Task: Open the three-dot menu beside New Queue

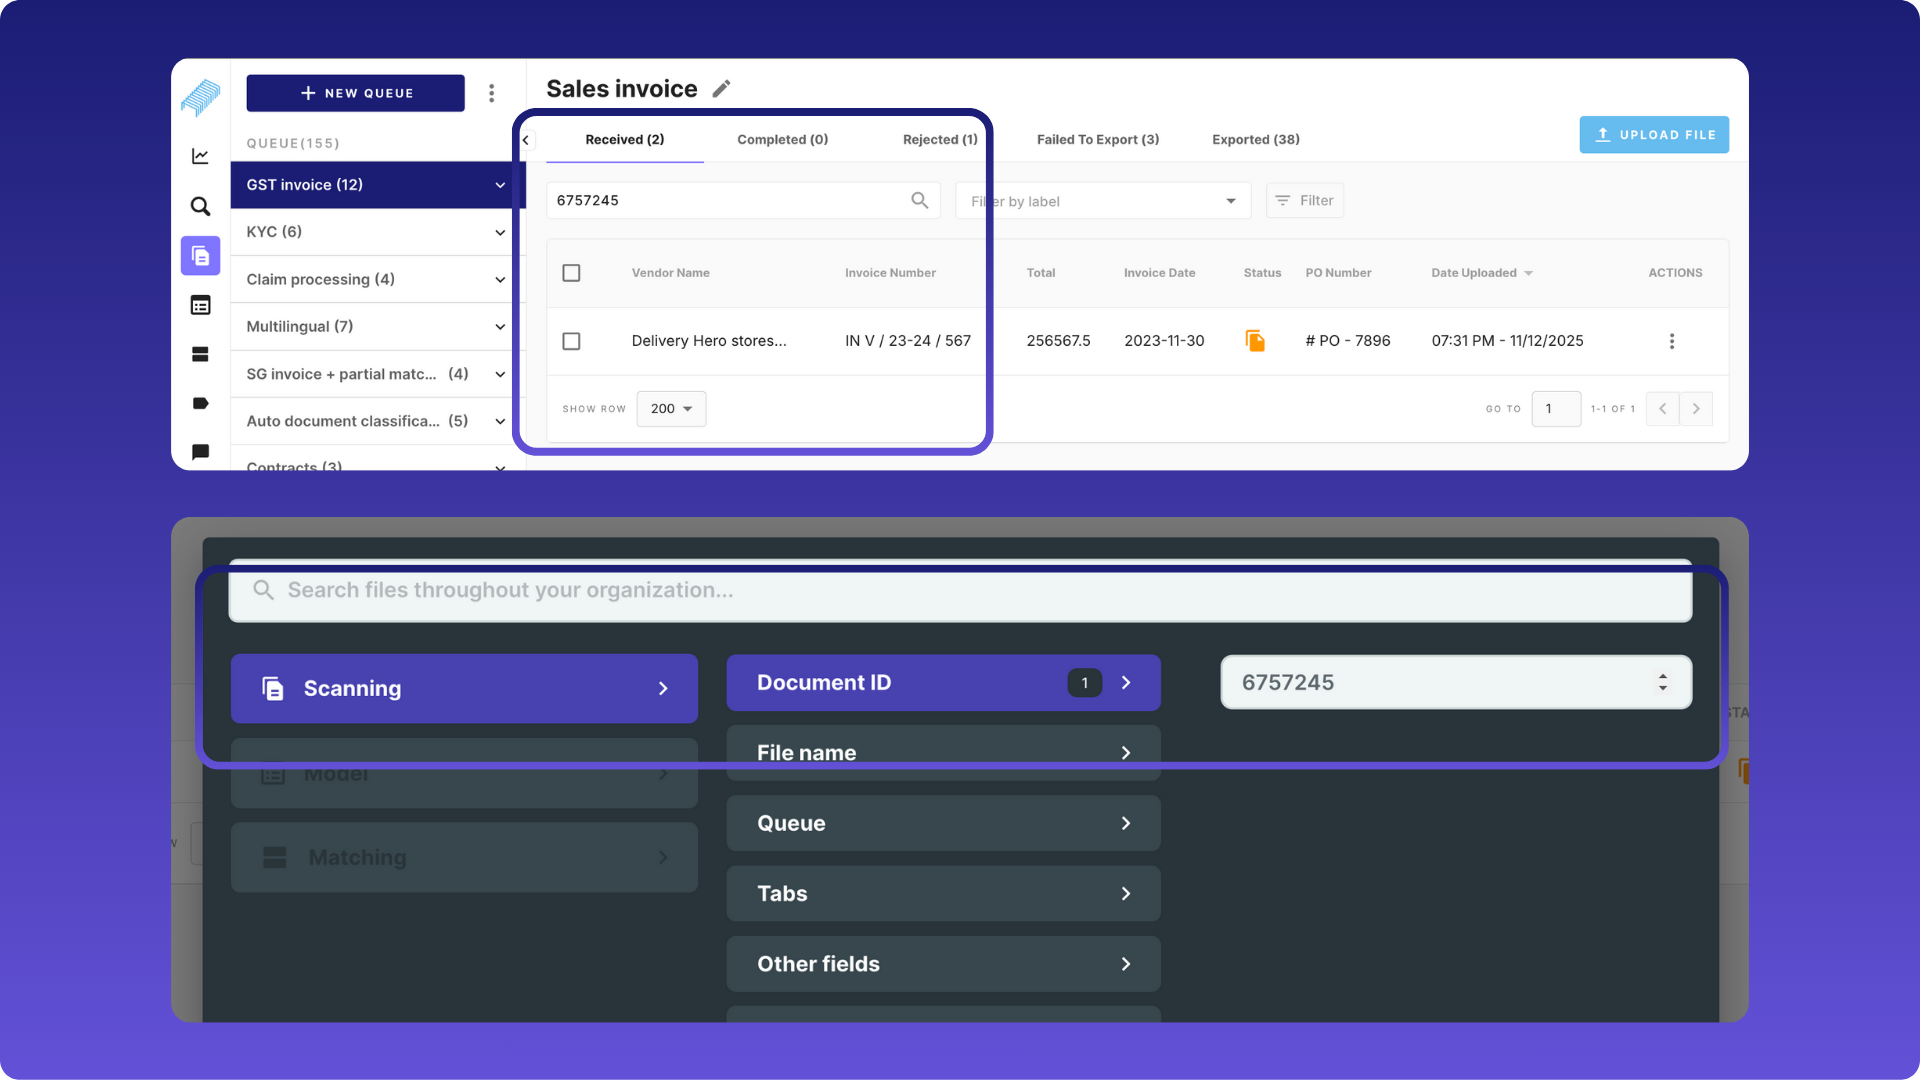Action: pos(491,93)
